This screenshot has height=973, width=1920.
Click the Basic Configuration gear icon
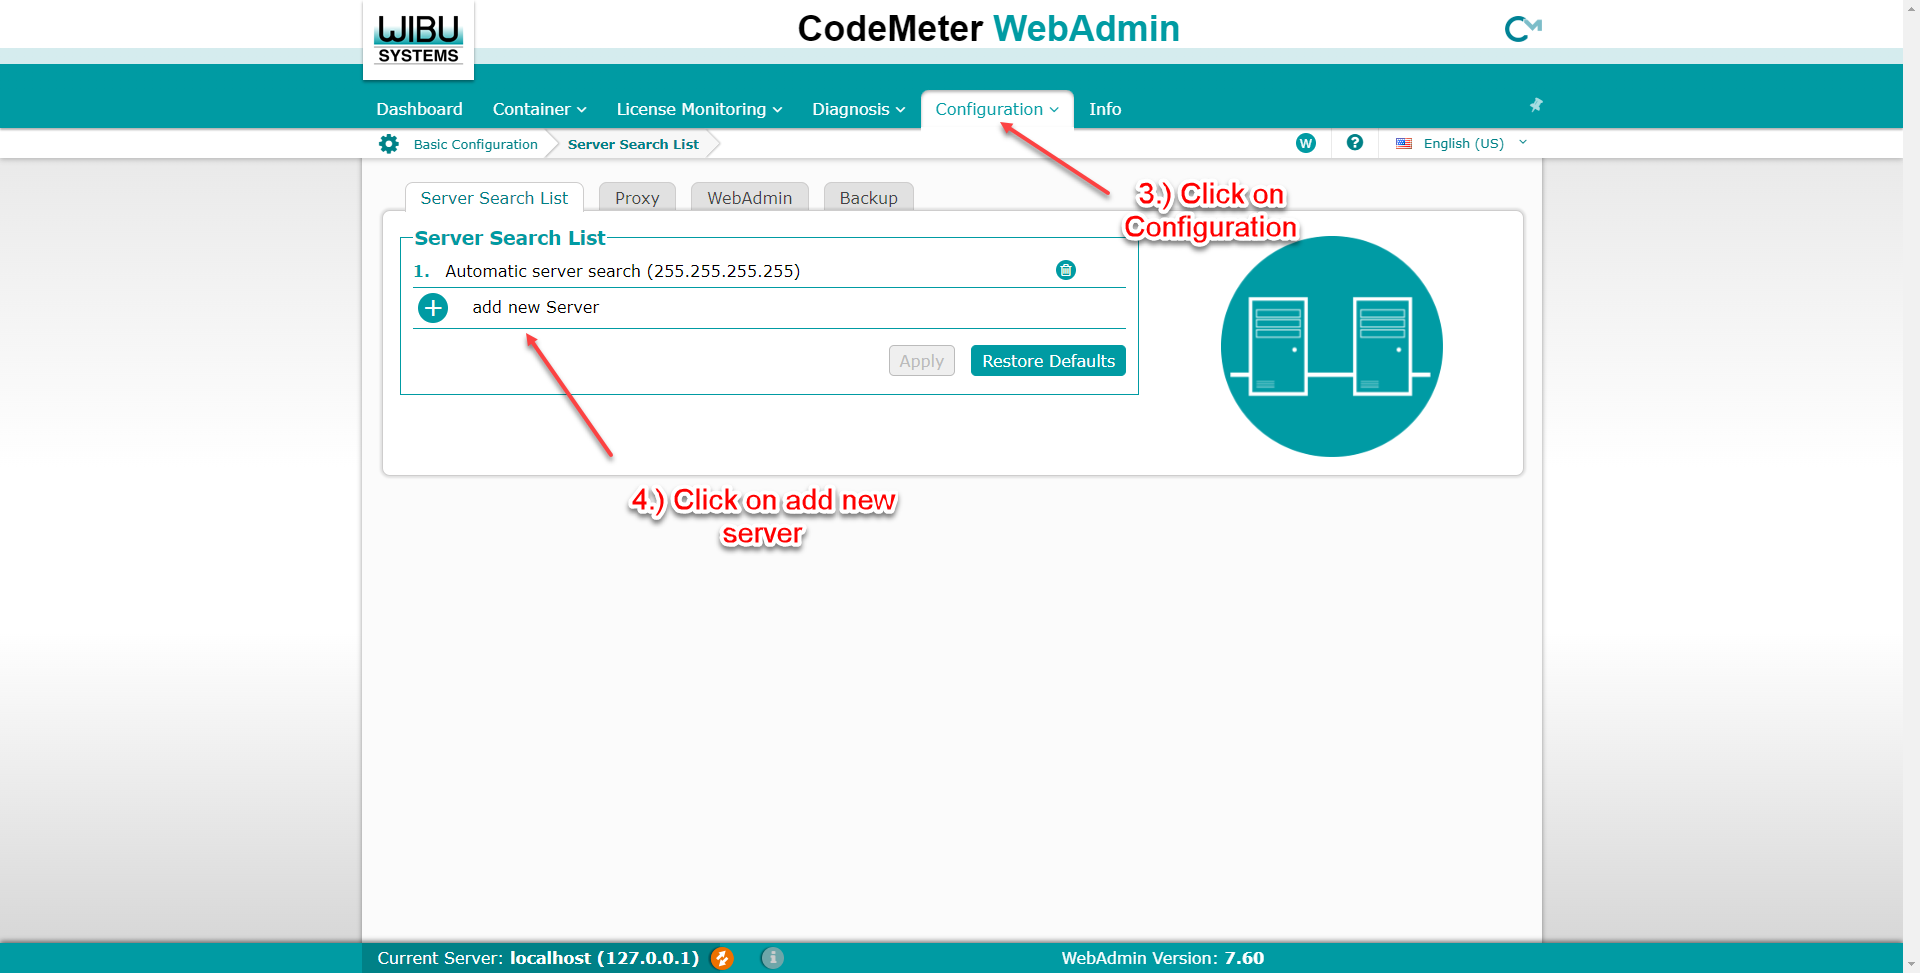[x=389, y=144]
